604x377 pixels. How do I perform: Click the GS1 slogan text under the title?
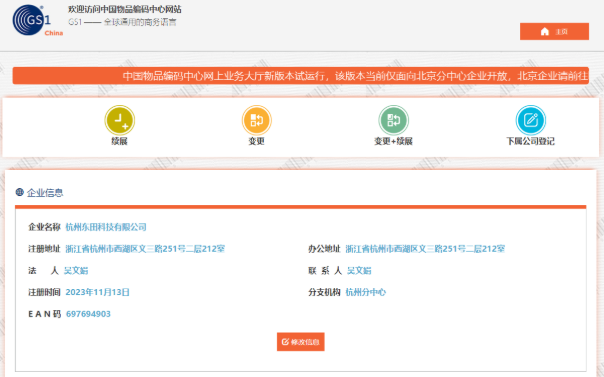tap(122, 22)
